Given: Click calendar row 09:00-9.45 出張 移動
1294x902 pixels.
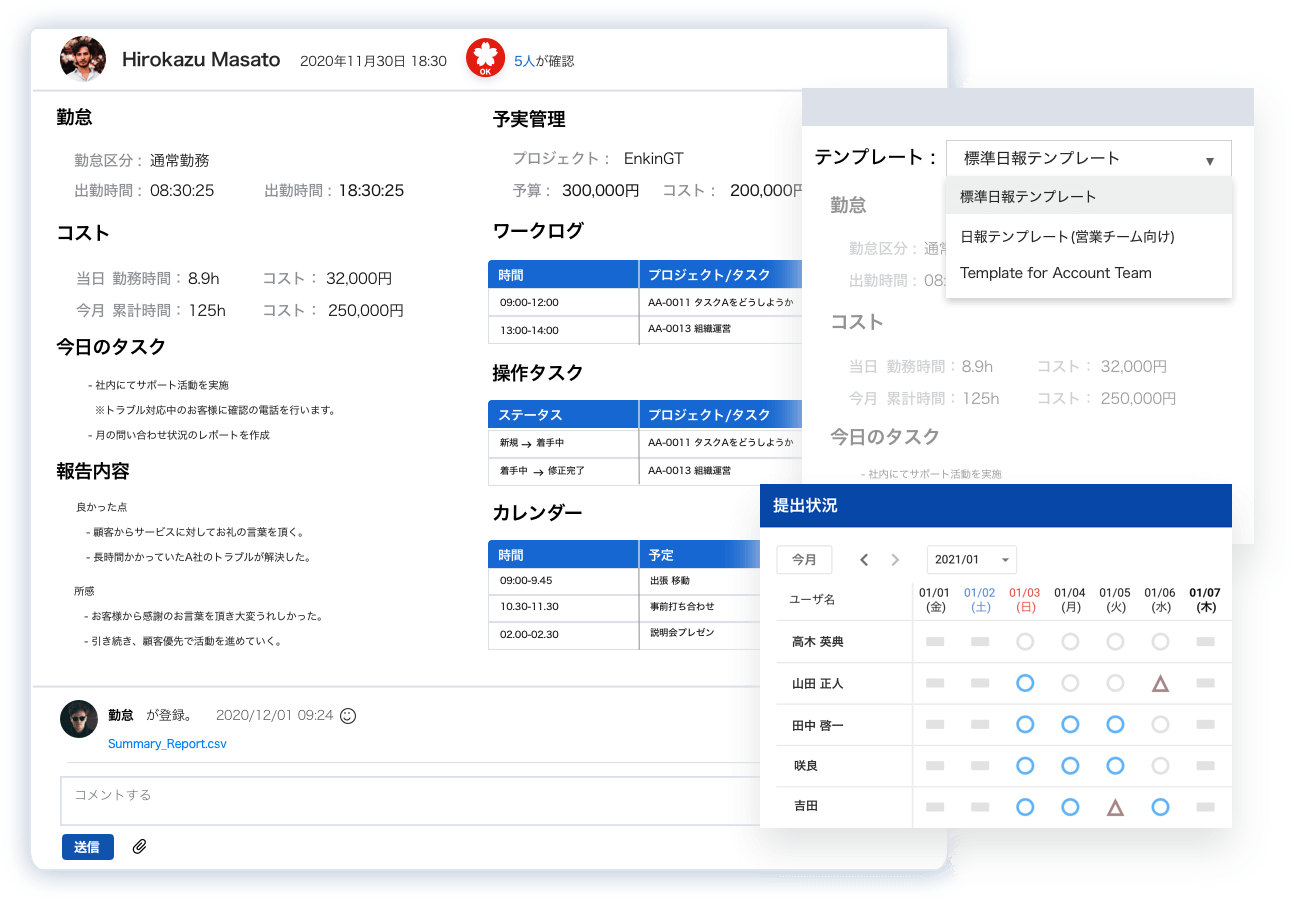Looking at the screenshot, I should coord(624,581).
